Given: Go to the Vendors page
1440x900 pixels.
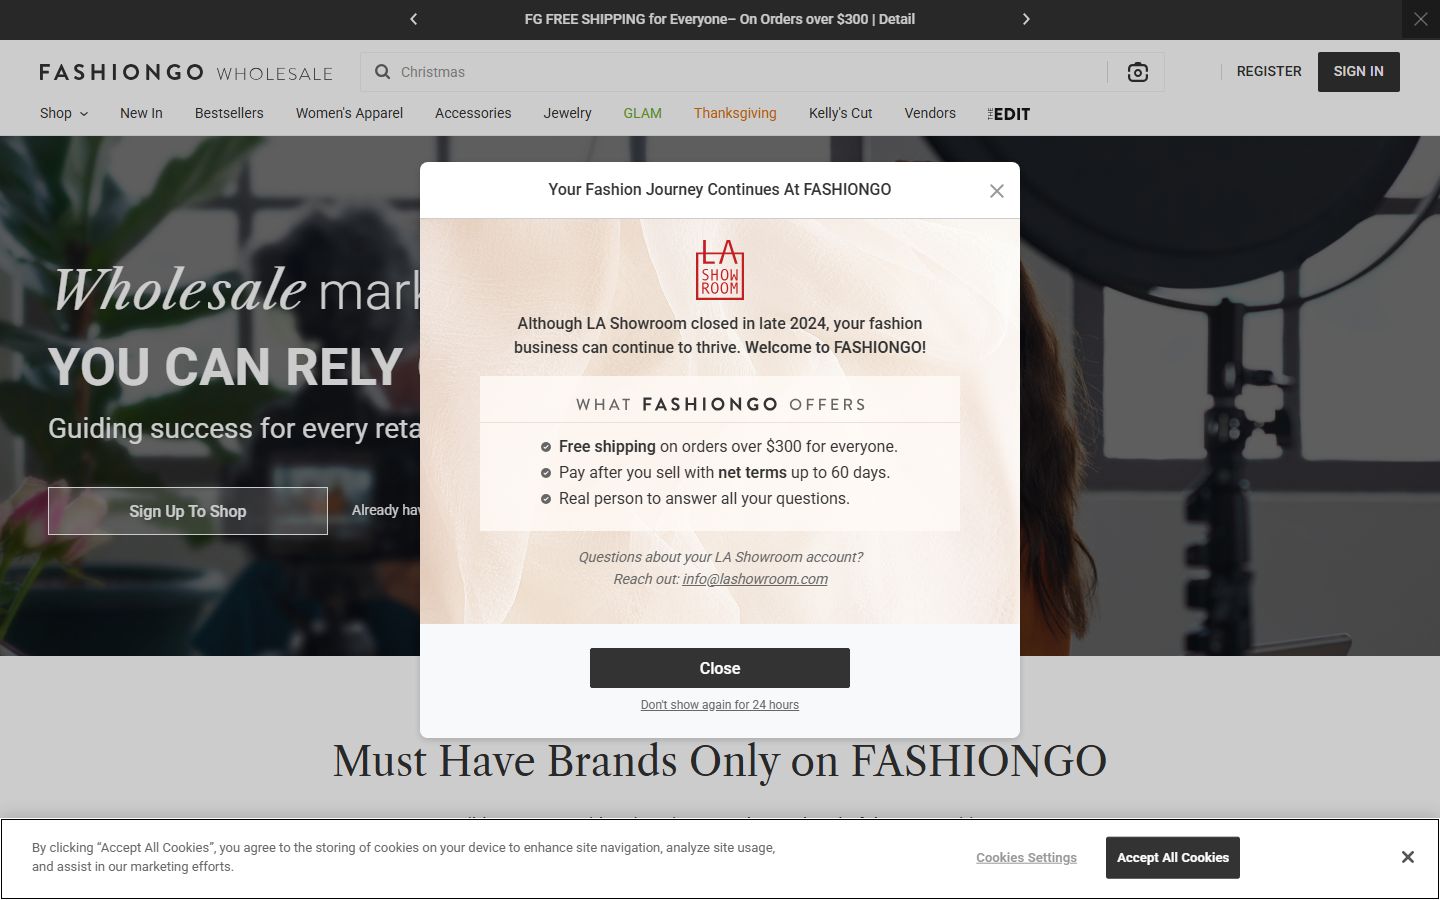Looking at the screenshot, I should [930, 113].
